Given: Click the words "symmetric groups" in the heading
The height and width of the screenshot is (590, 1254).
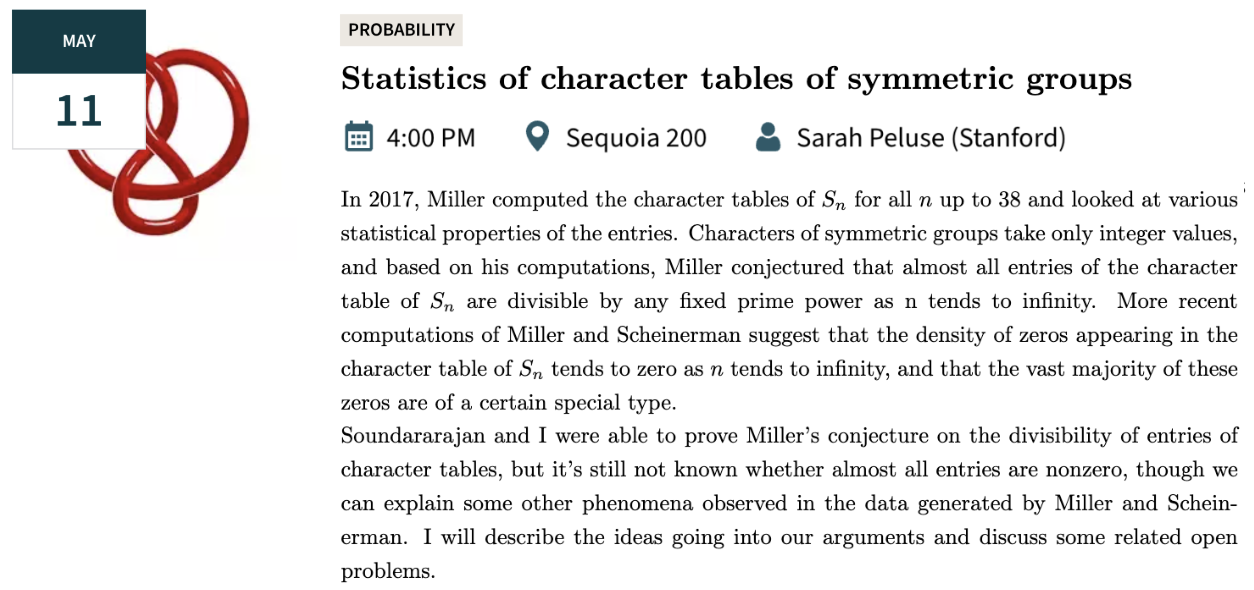Looking at the screenshot, I should click(990, 79).
